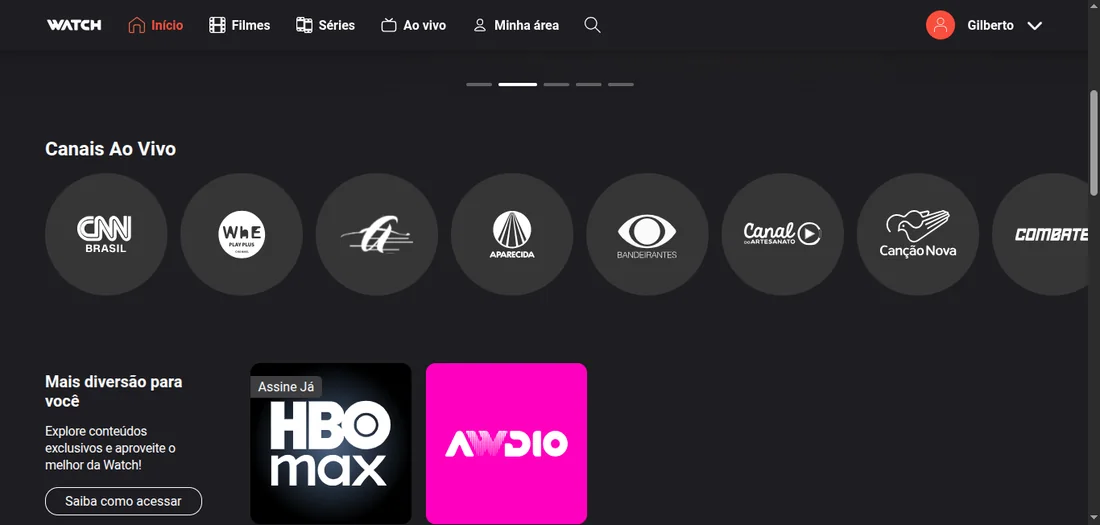Click the Canais Ao Vivo heading
This screenshot has height=525, width=1100.
click(x=110, y=149)
